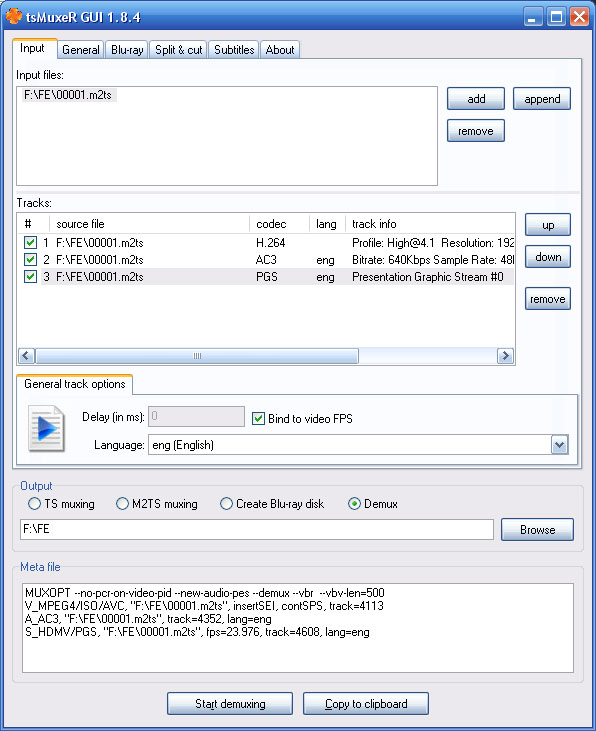Viewport: 596px width, 731px height.
Task: Click Start demuxing button
Action: click(x=230, y=703)
